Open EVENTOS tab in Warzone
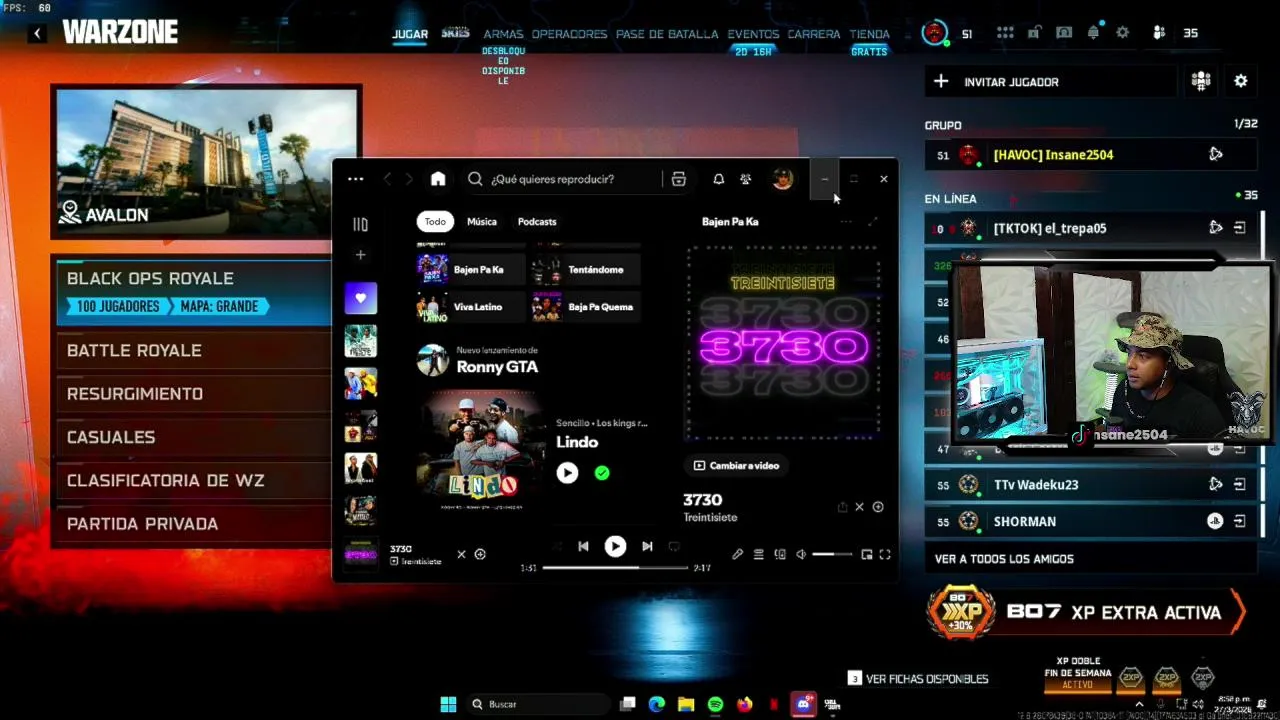This screenshot has height=720, width=1280. tap(753, 34)
